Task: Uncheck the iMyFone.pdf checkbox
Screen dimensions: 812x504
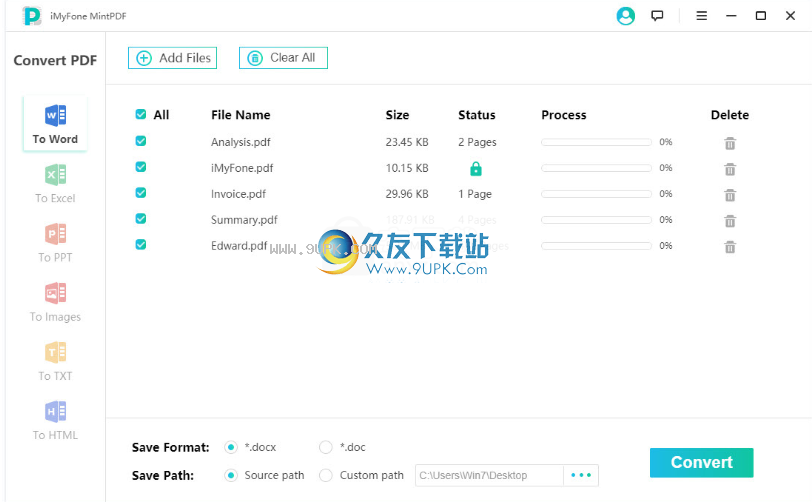Action: [x=141, y=167]
